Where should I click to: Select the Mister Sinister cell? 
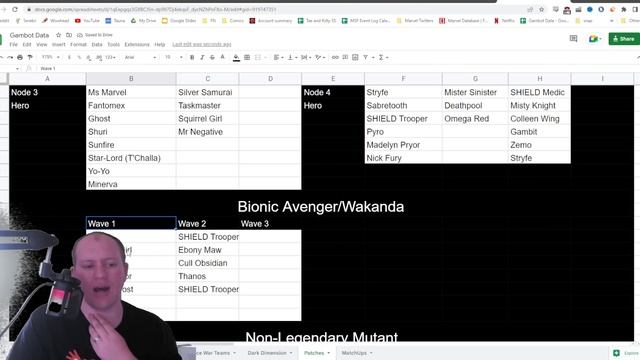click(475, 92)
